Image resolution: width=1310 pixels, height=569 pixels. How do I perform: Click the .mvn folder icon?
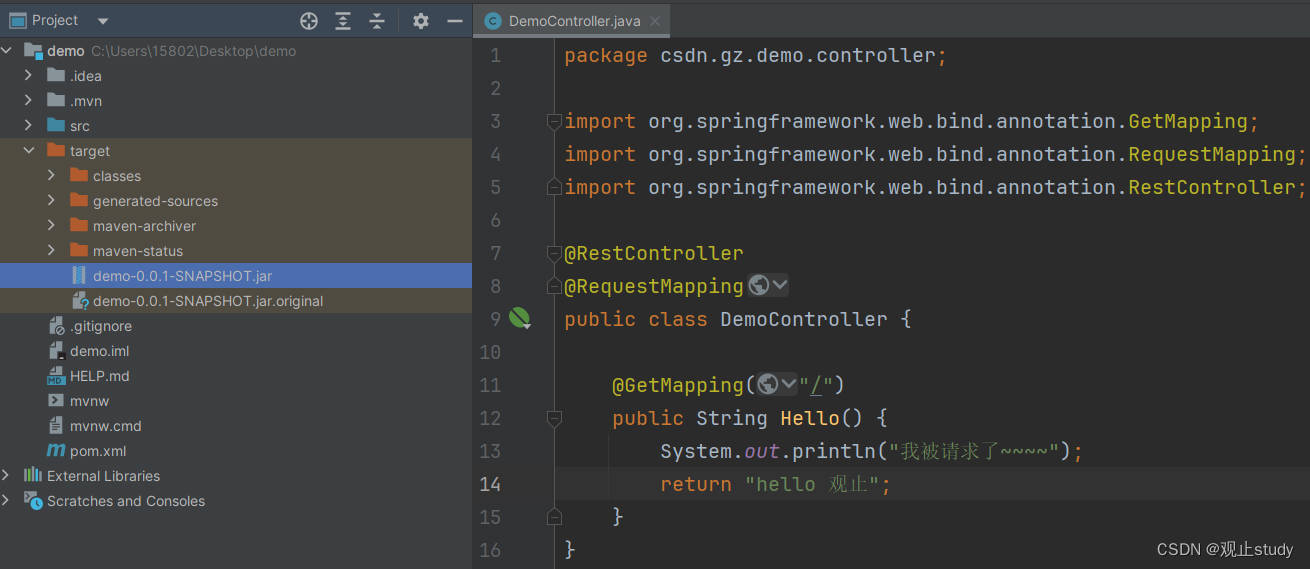56,100
